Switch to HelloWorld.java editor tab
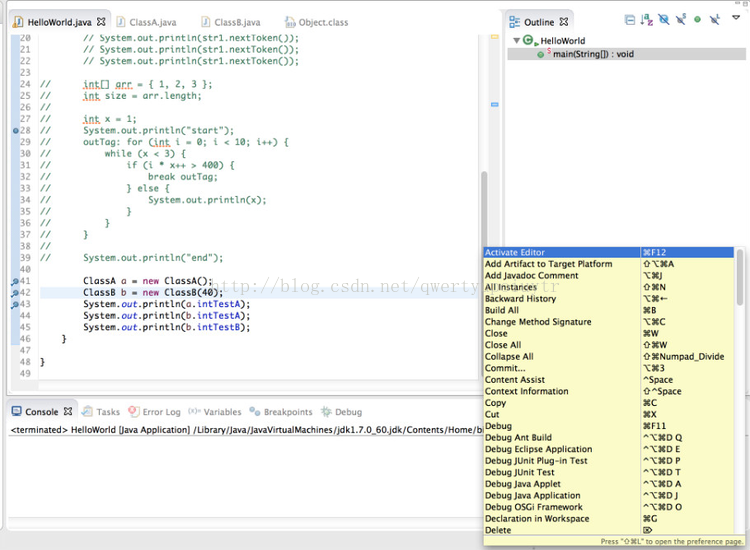750x550 pixels. [59, 22]
